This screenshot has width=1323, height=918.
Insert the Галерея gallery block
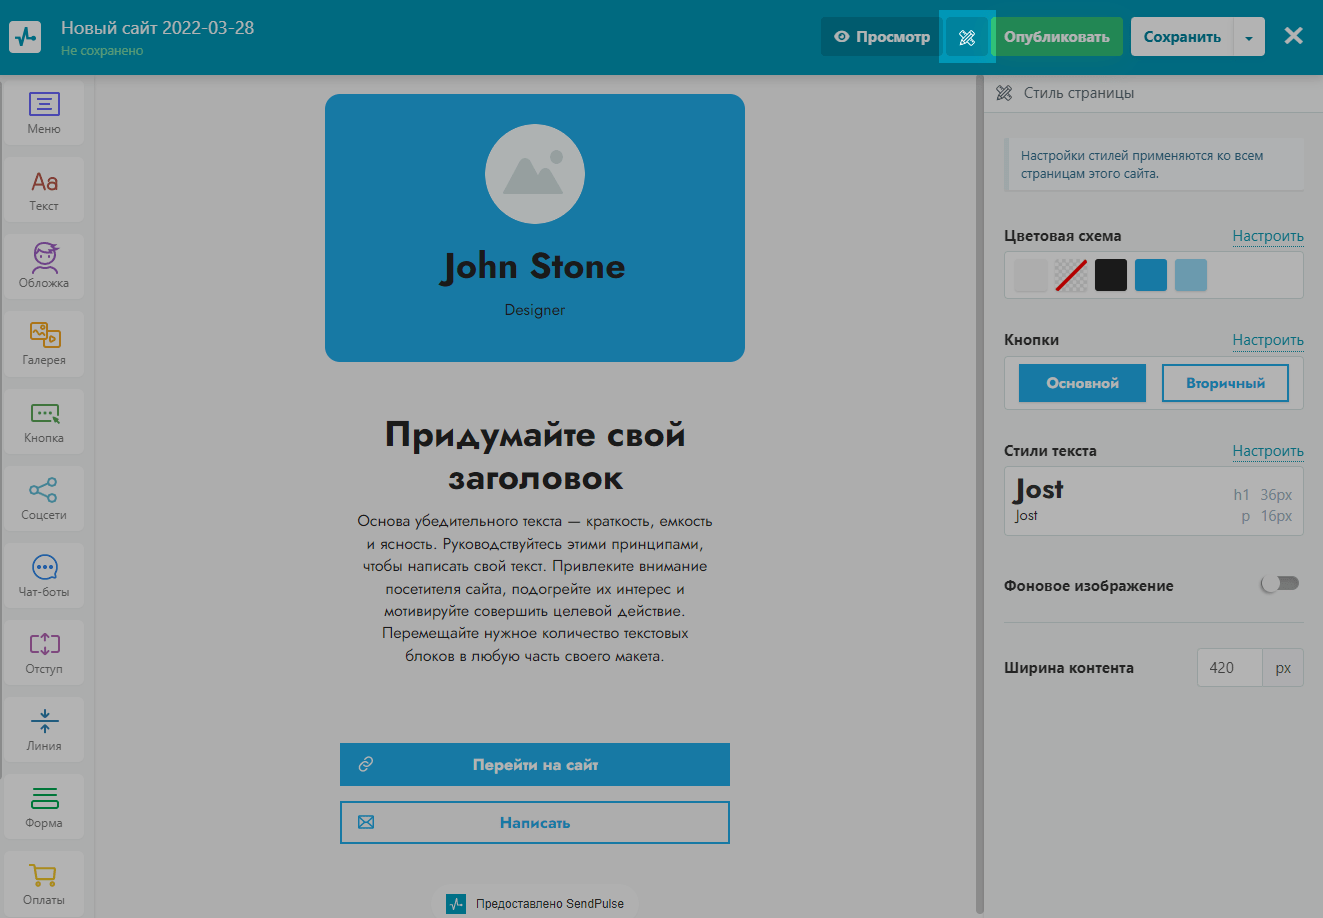[44, 344]
